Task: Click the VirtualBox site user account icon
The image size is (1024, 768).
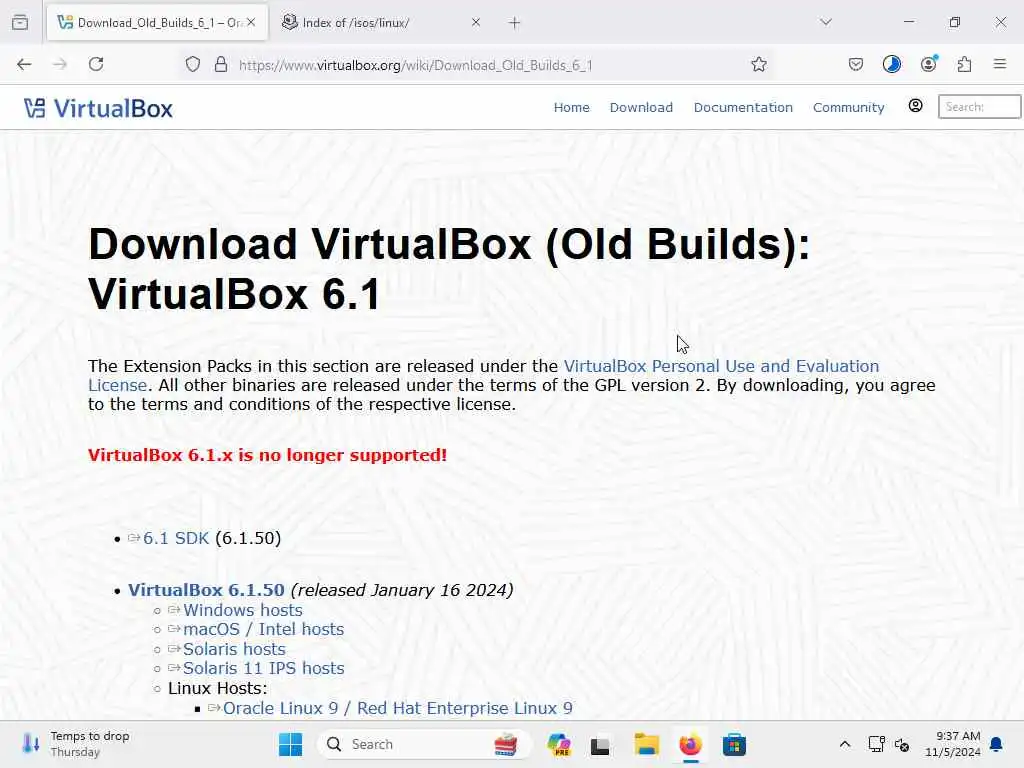Action: [x=916, y=106]
